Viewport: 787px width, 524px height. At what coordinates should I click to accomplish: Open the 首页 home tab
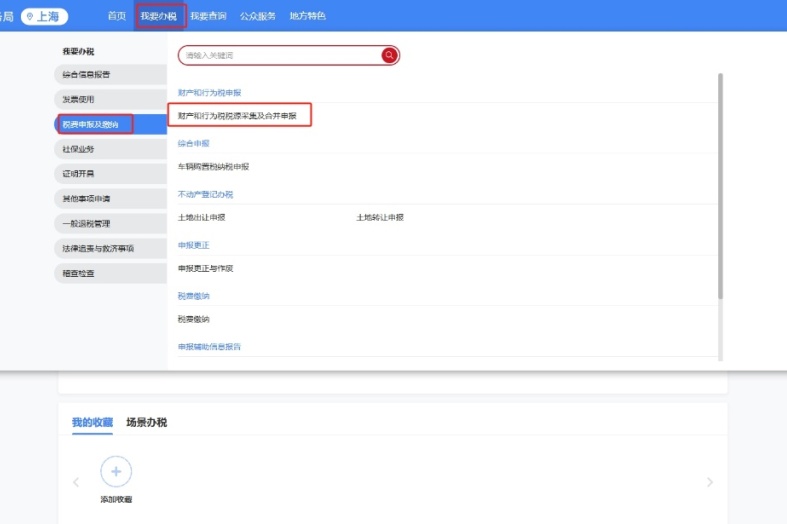point(117,16)
